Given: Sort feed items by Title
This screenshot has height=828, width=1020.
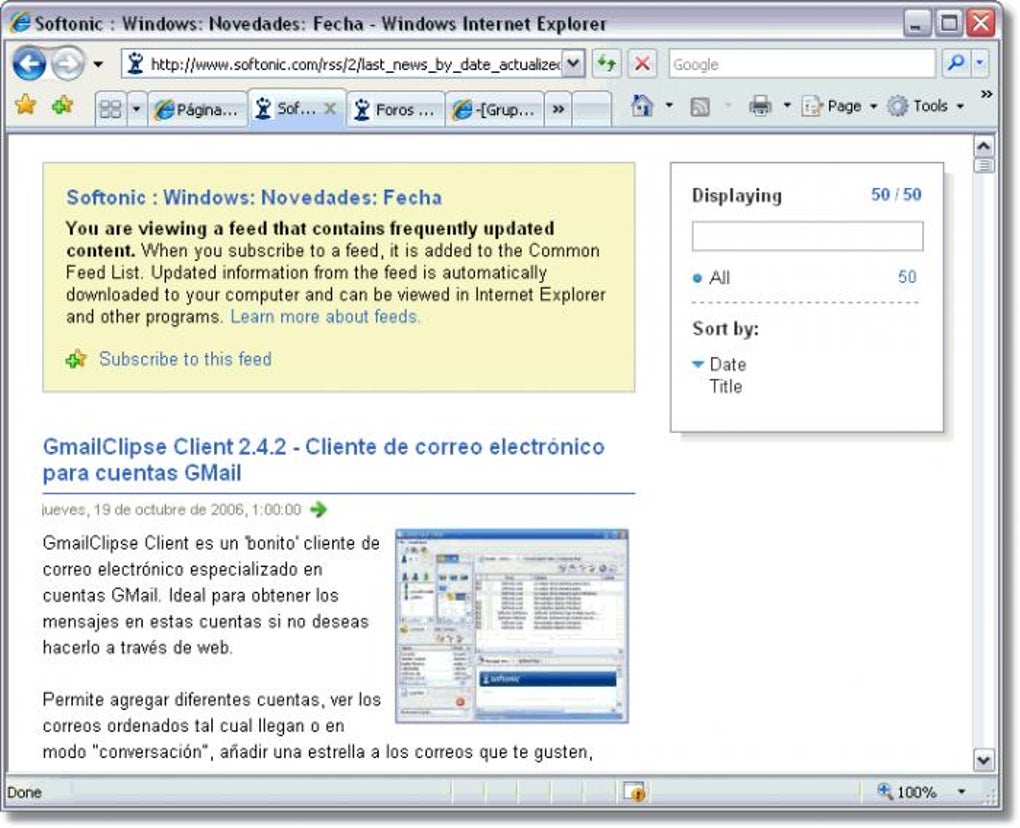Looking at the screenshot, I should (725, 386).
